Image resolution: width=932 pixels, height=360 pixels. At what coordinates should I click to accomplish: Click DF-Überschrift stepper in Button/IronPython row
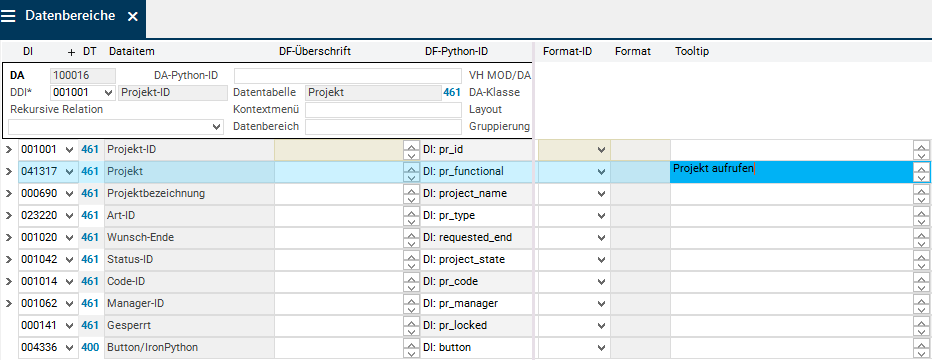click(411, 348)
